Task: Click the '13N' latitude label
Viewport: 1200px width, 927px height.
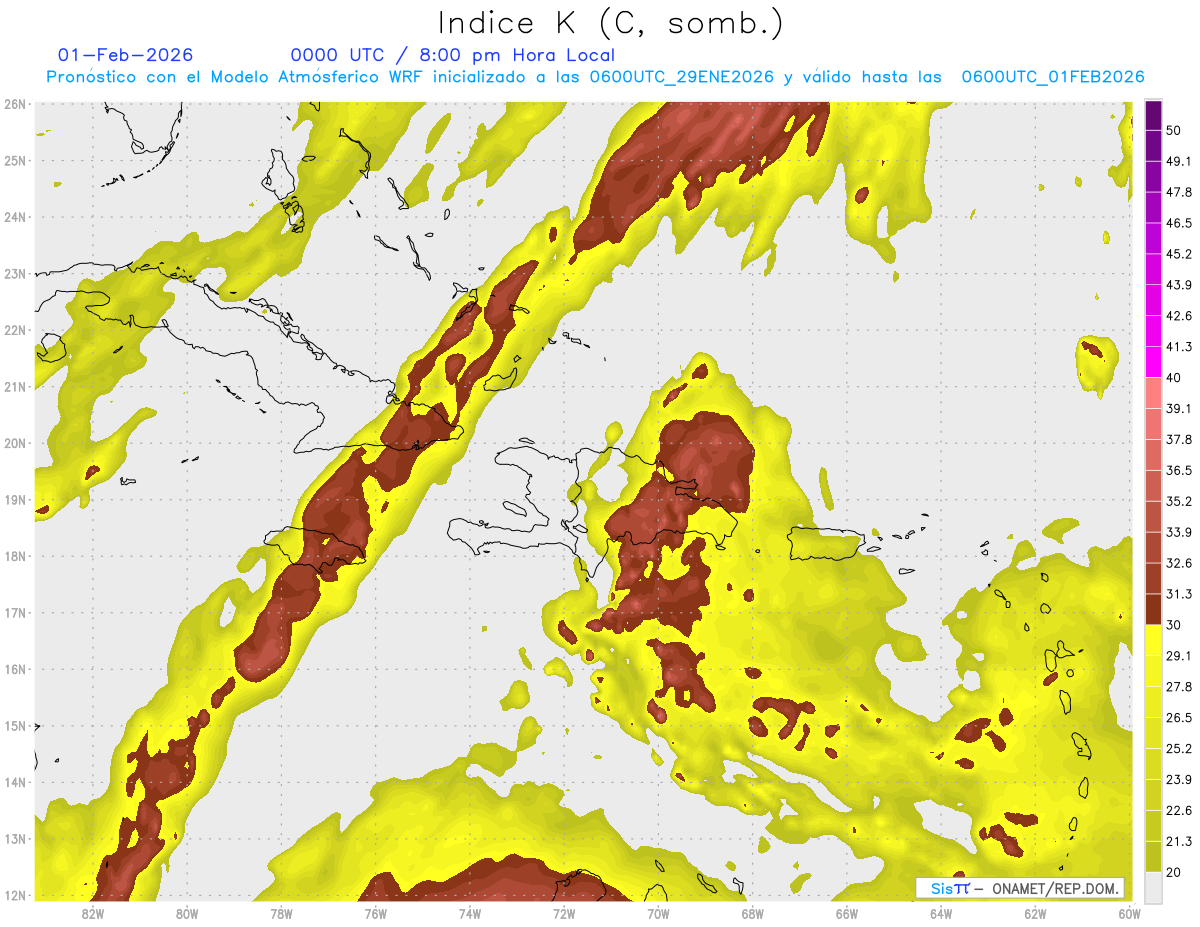Action: [x=15, y=839]
